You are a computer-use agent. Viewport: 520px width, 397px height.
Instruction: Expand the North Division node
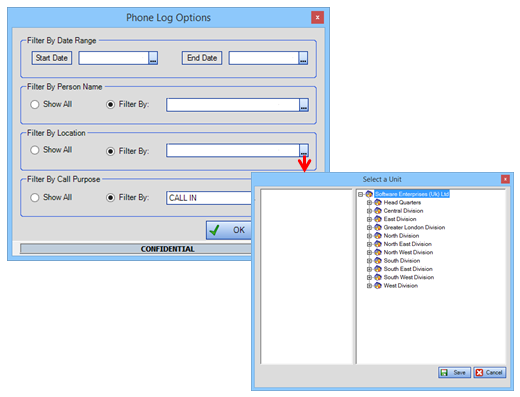pos(369,236)
